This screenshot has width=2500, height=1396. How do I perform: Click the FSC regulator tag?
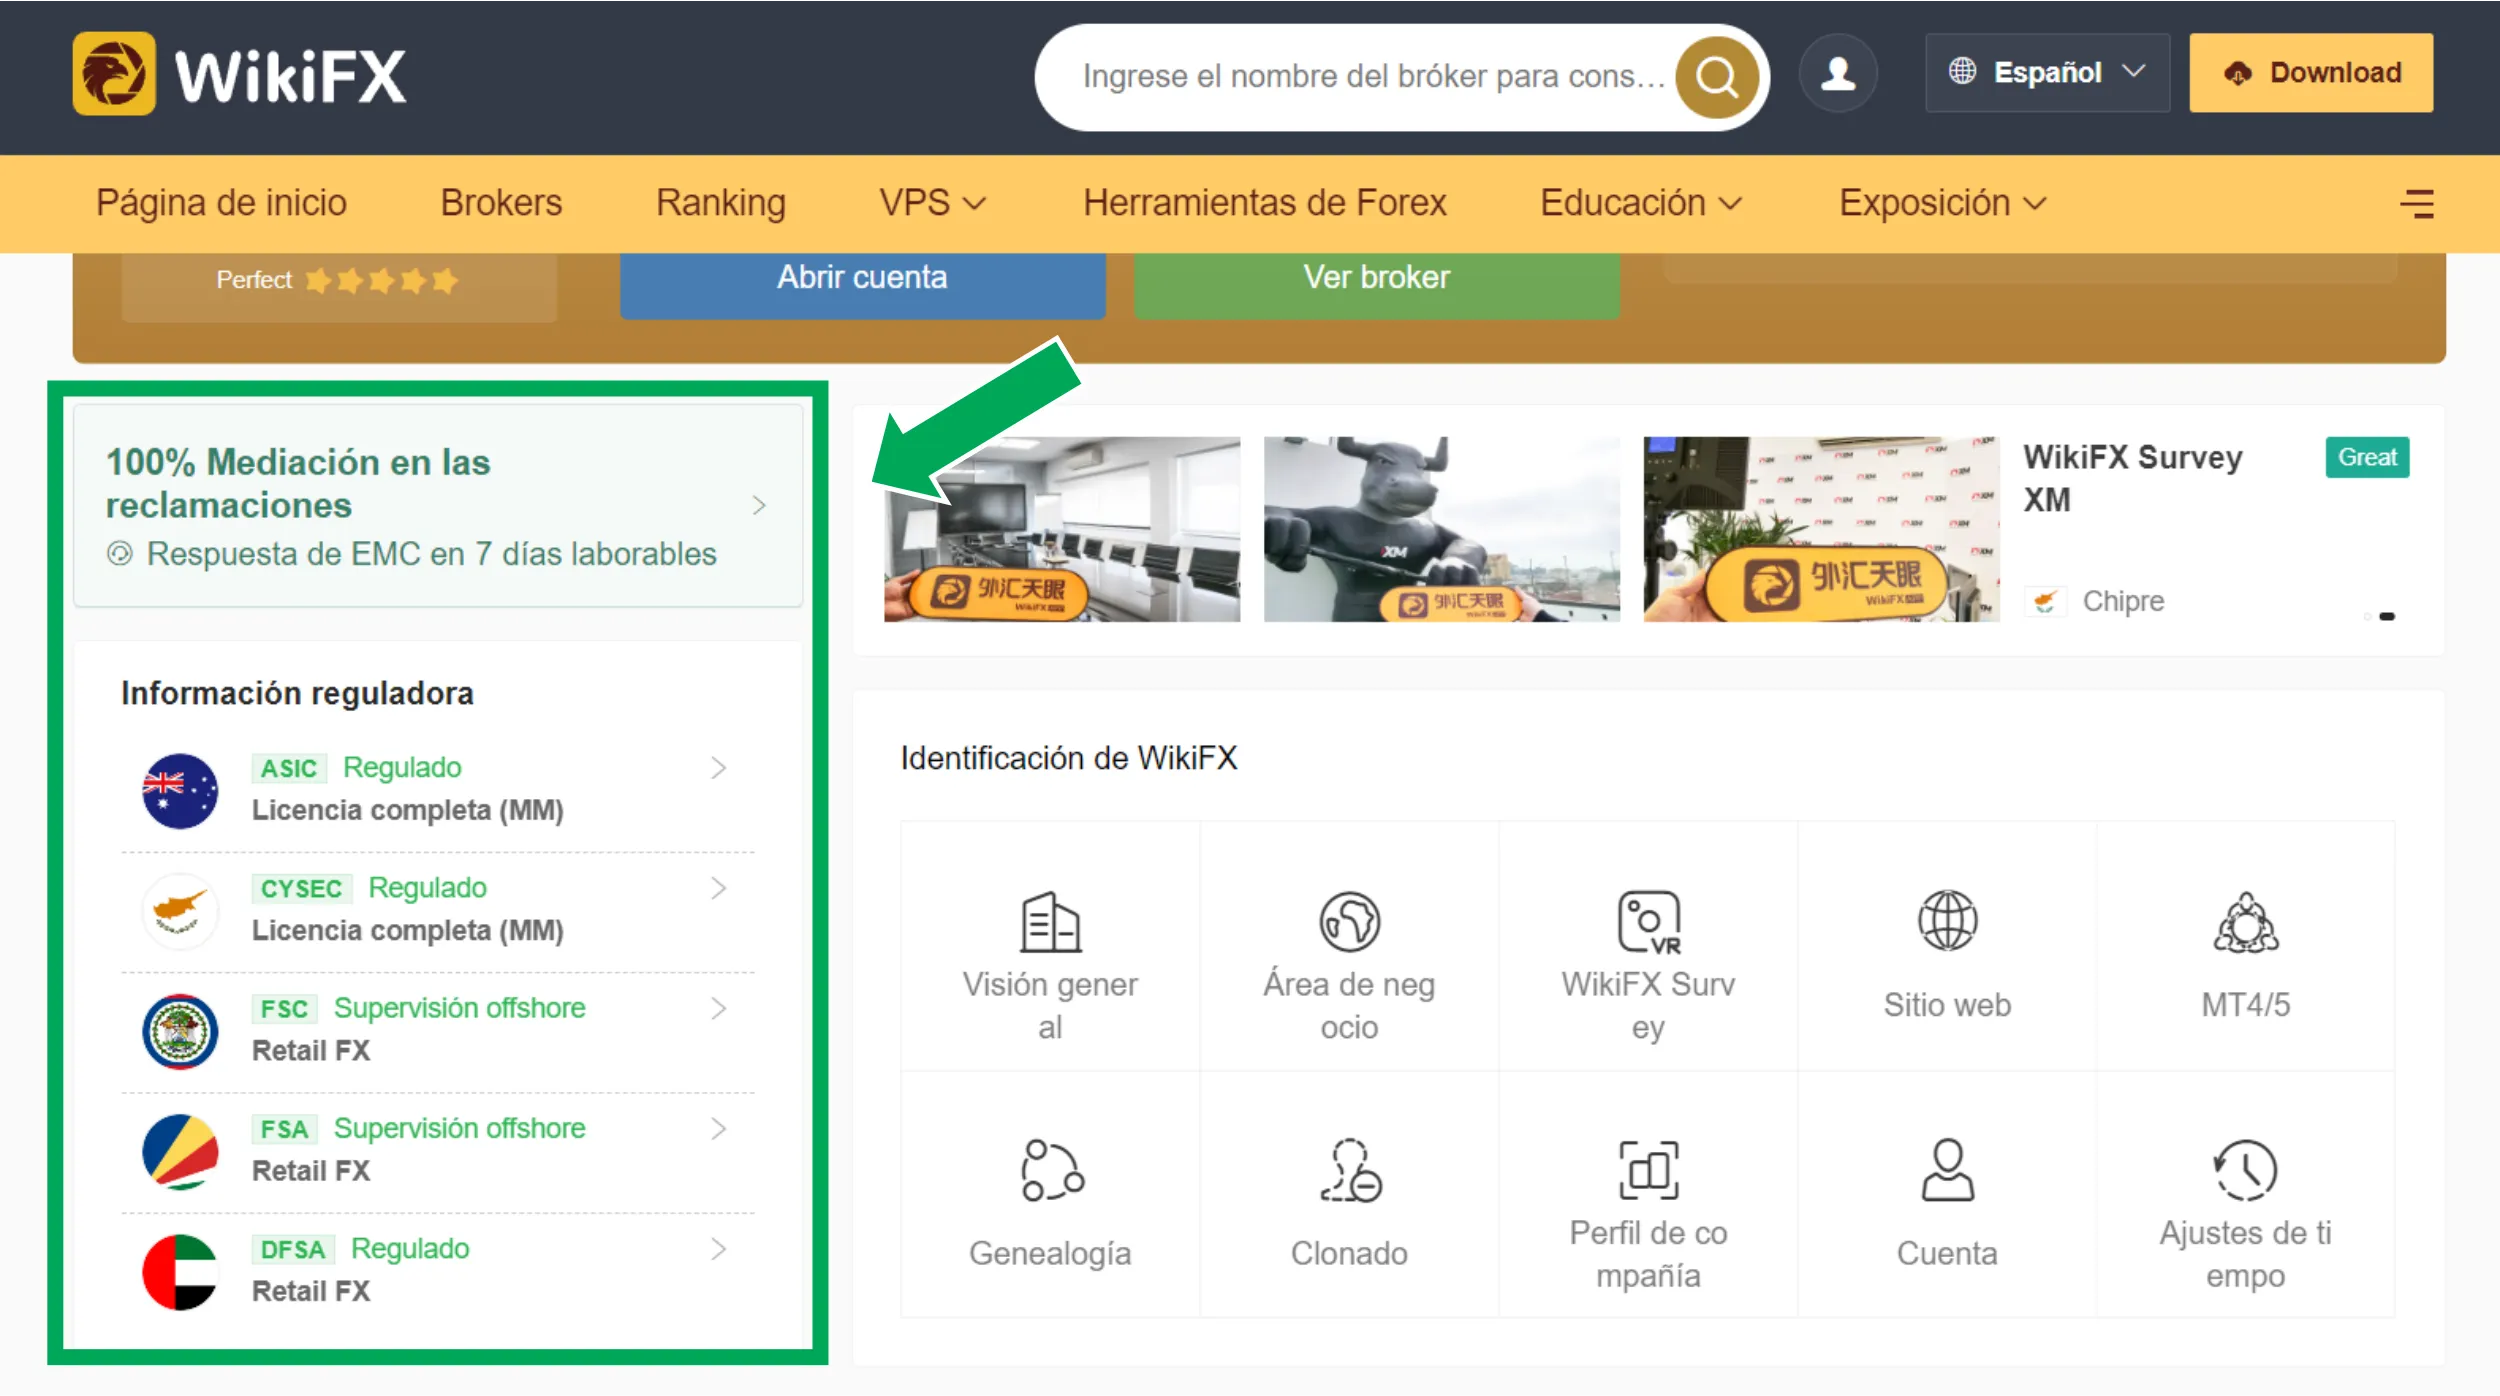coord(285,1009)
